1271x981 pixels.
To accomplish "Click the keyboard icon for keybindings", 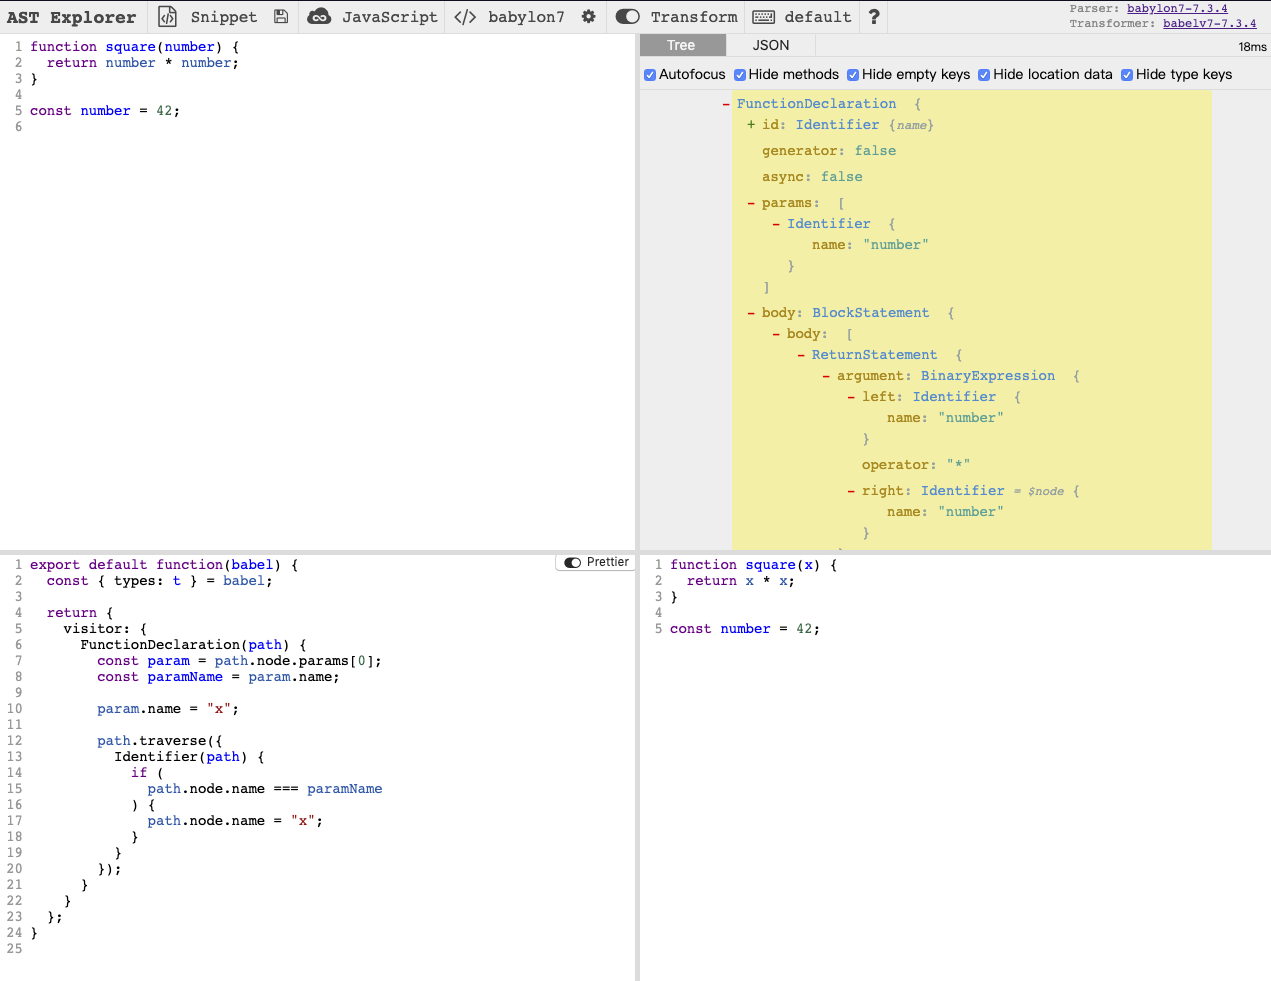I will (x=763, y=17).
